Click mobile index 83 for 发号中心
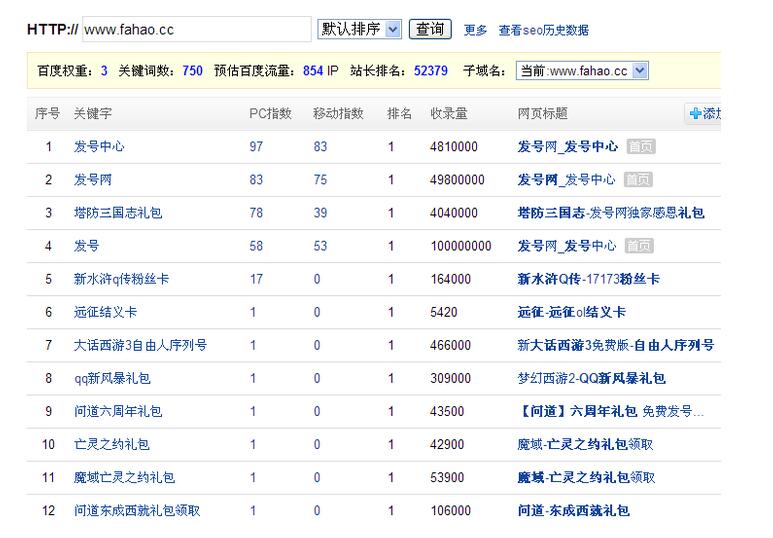 (x=320, y=146)
